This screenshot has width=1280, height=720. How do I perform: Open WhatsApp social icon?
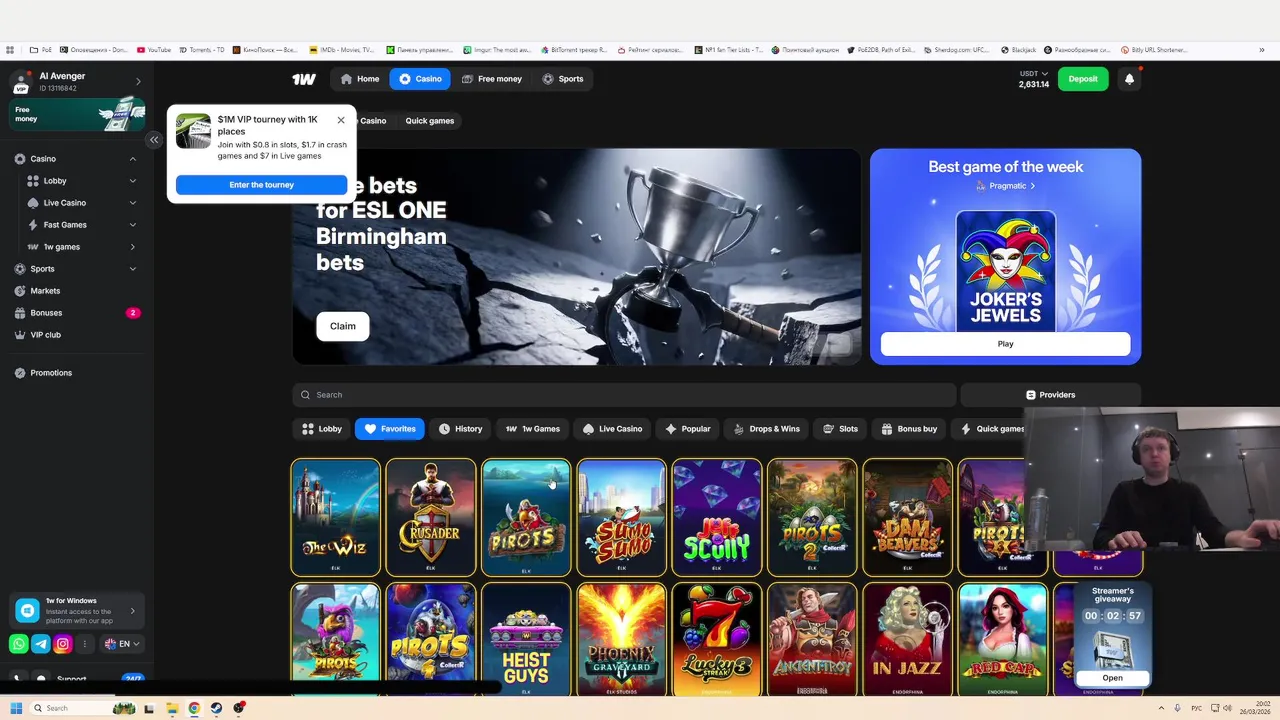(19, 644)
